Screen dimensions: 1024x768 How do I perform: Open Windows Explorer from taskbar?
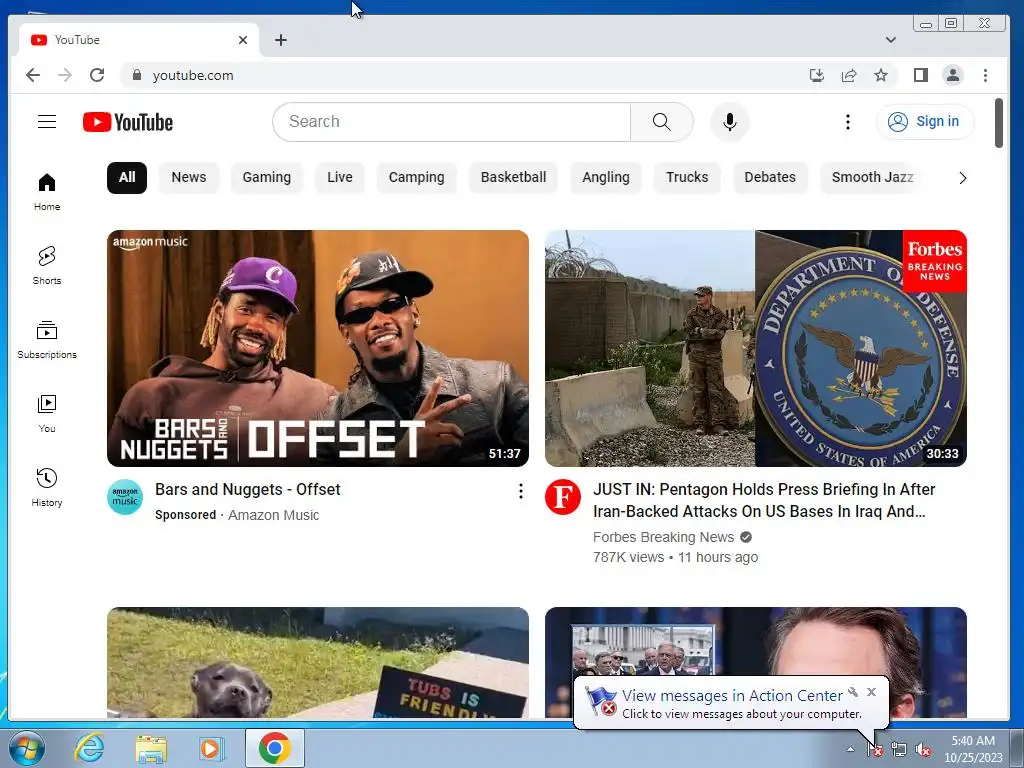151,748
